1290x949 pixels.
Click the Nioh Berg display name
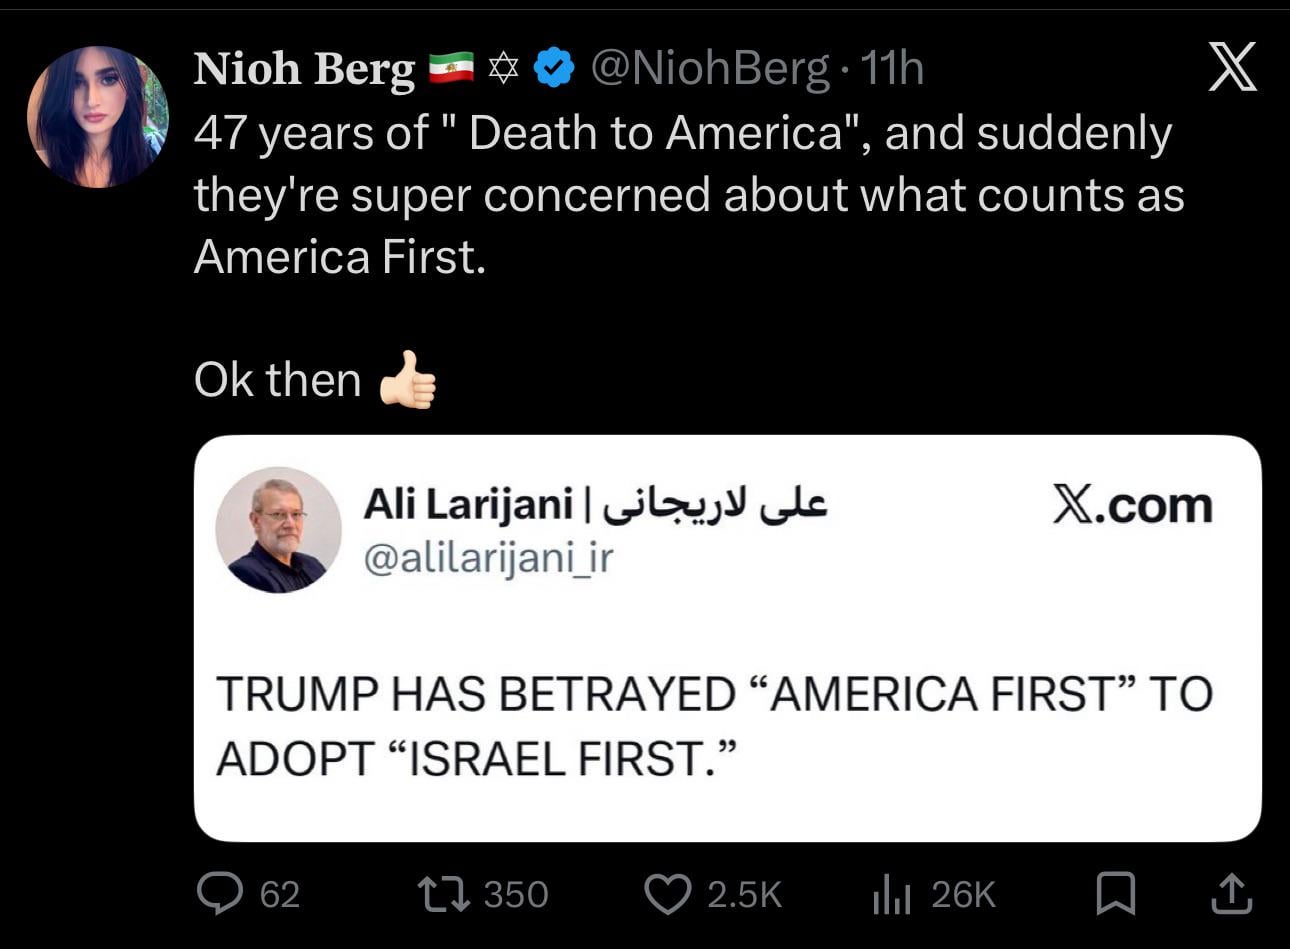304,69
